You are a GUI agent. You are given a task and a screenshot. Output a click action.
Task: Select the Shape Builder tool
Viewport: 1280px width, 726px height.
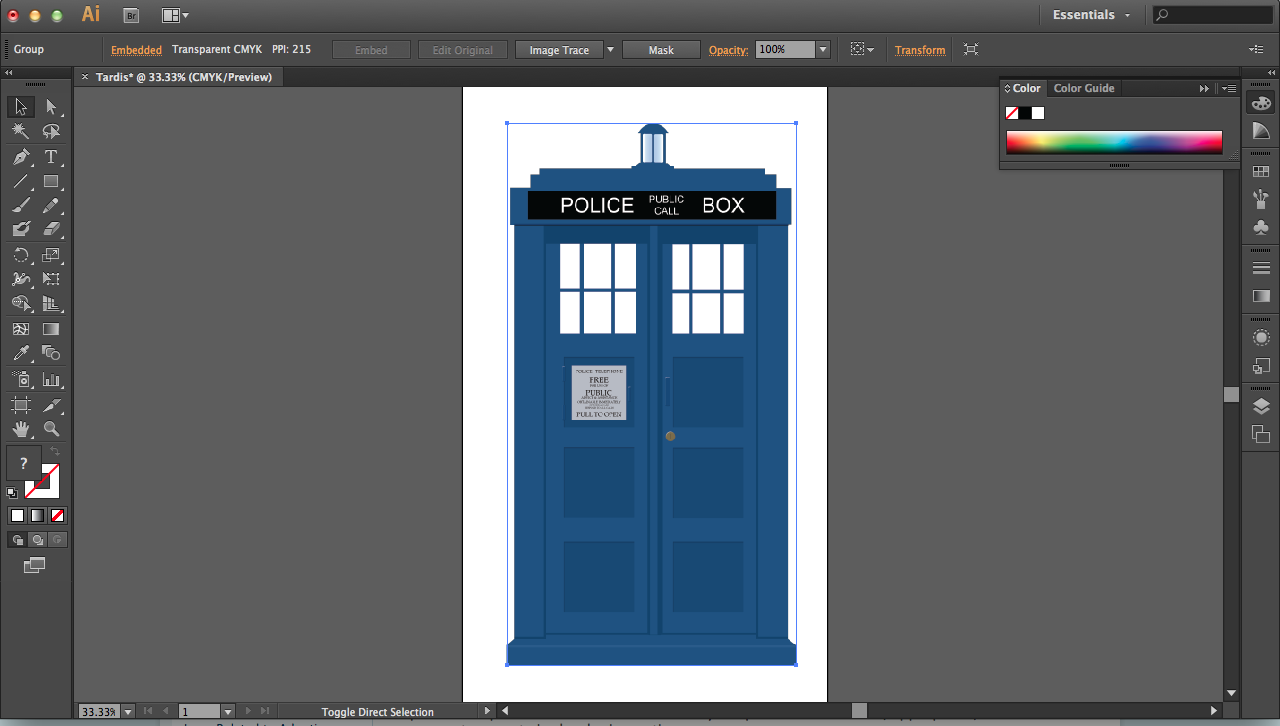[x=21, y=304]
